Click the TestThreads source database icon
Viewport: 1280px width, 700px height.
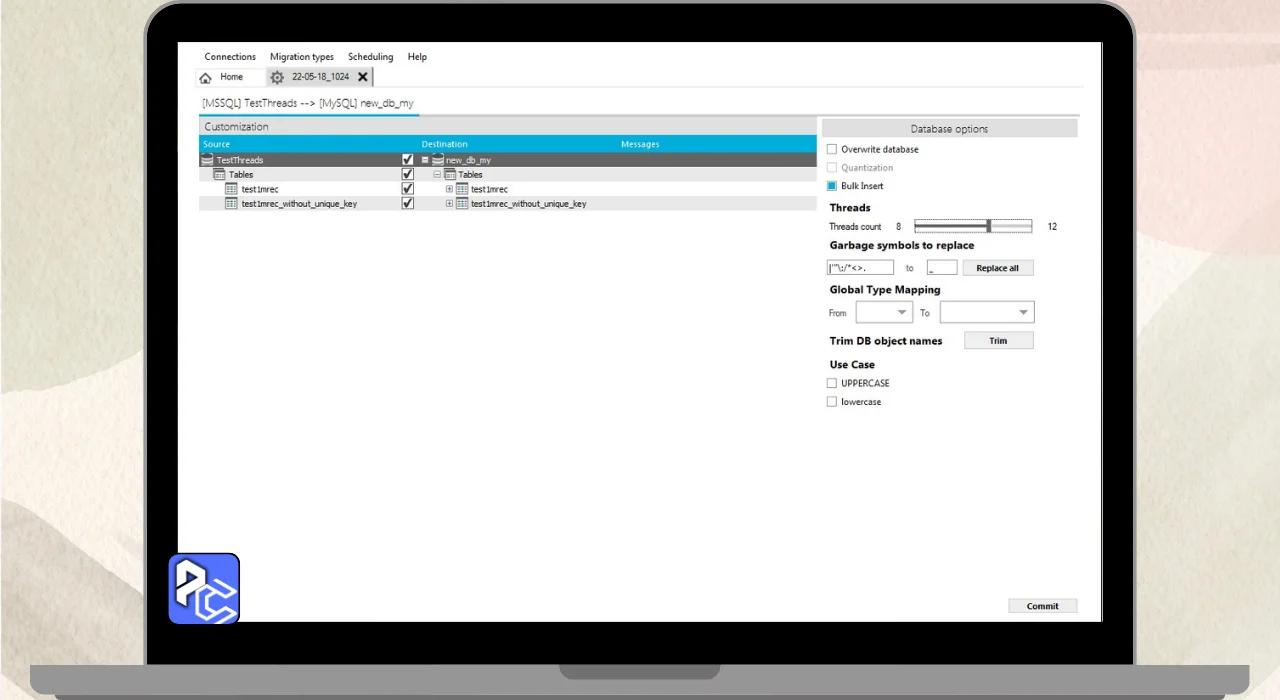coord(208,160)
